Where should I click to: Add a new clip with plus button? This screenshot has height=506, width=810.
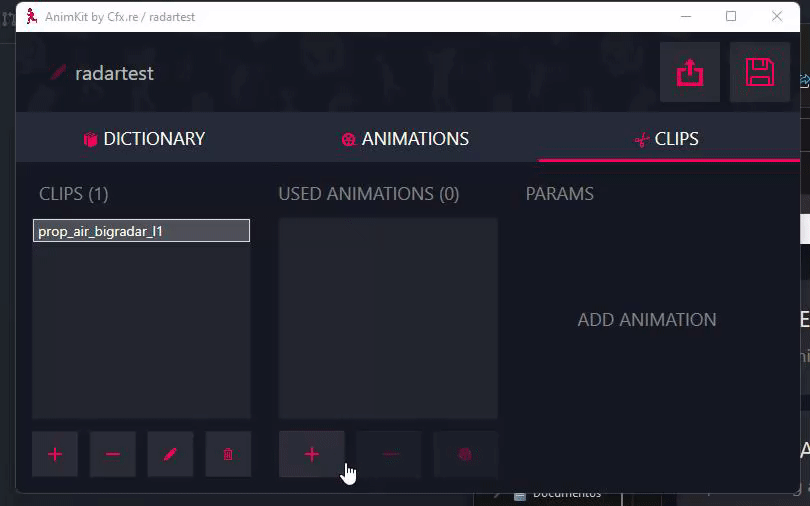point(55,454)
